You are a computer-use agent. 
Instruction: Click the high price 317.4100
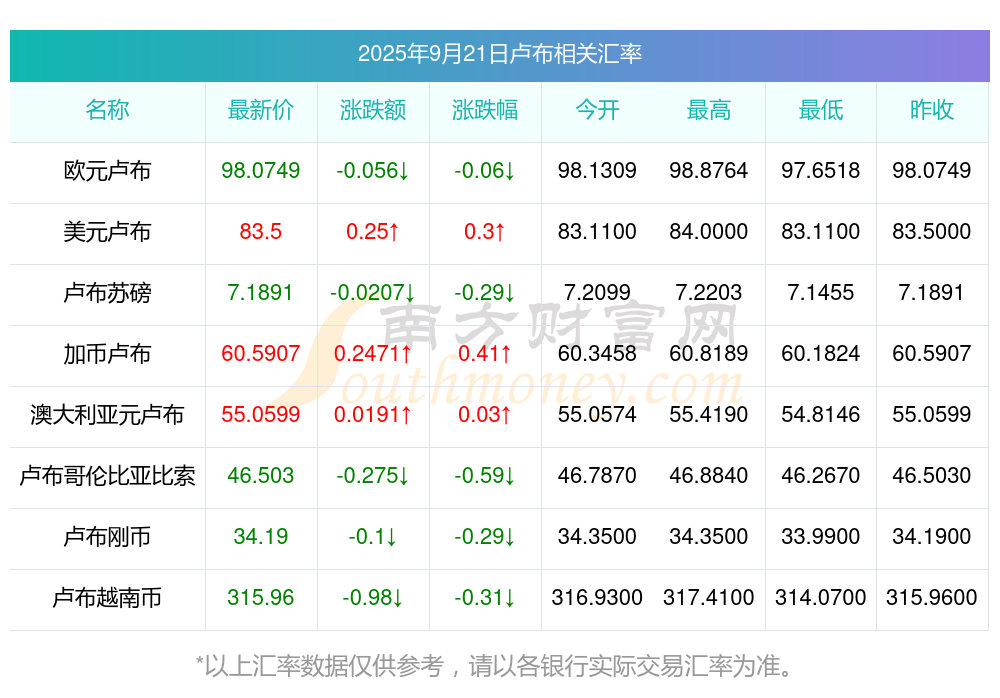click(709, 597)
